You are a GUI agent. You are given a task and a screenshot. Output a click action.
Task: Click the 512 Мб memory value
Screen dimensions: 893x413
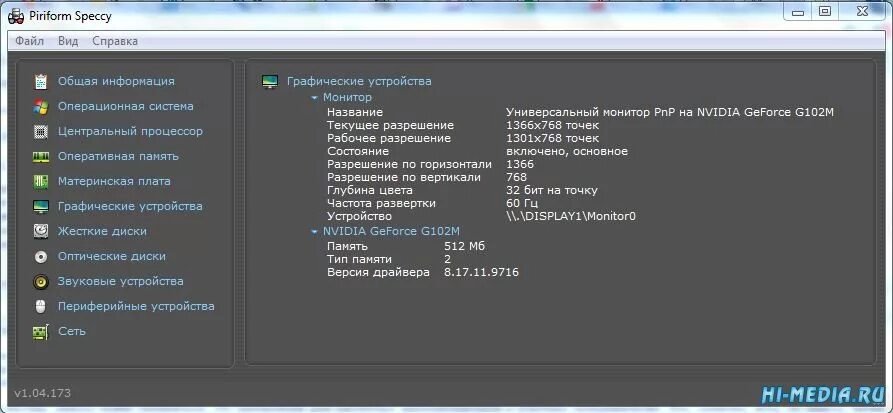click(465, 247)
